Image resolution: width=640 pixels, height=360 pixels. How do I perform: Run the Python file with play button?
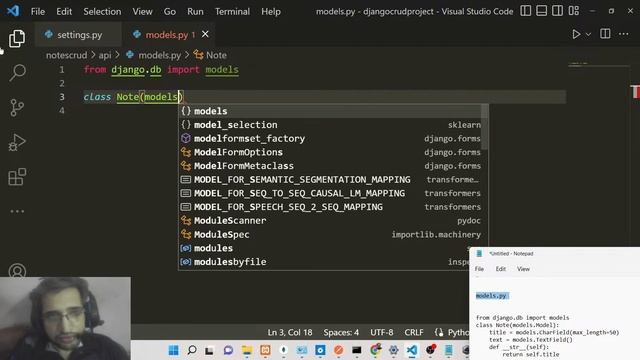[x=576, y=34]
